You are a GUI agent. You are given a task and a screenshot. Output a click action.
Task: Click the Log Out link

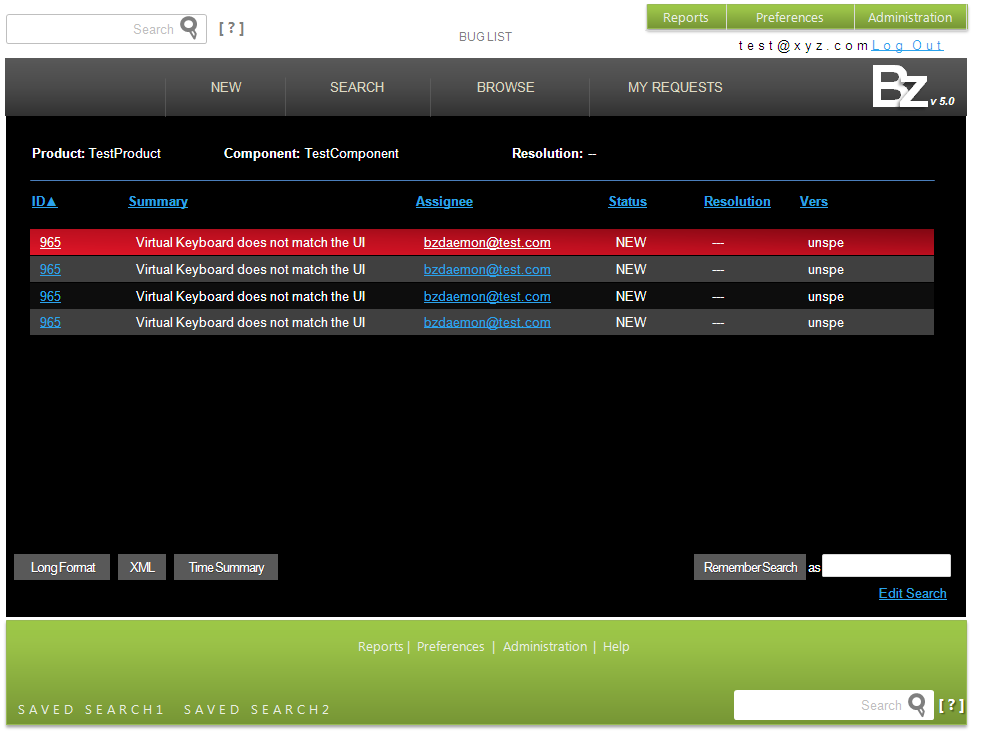(907, 46)
